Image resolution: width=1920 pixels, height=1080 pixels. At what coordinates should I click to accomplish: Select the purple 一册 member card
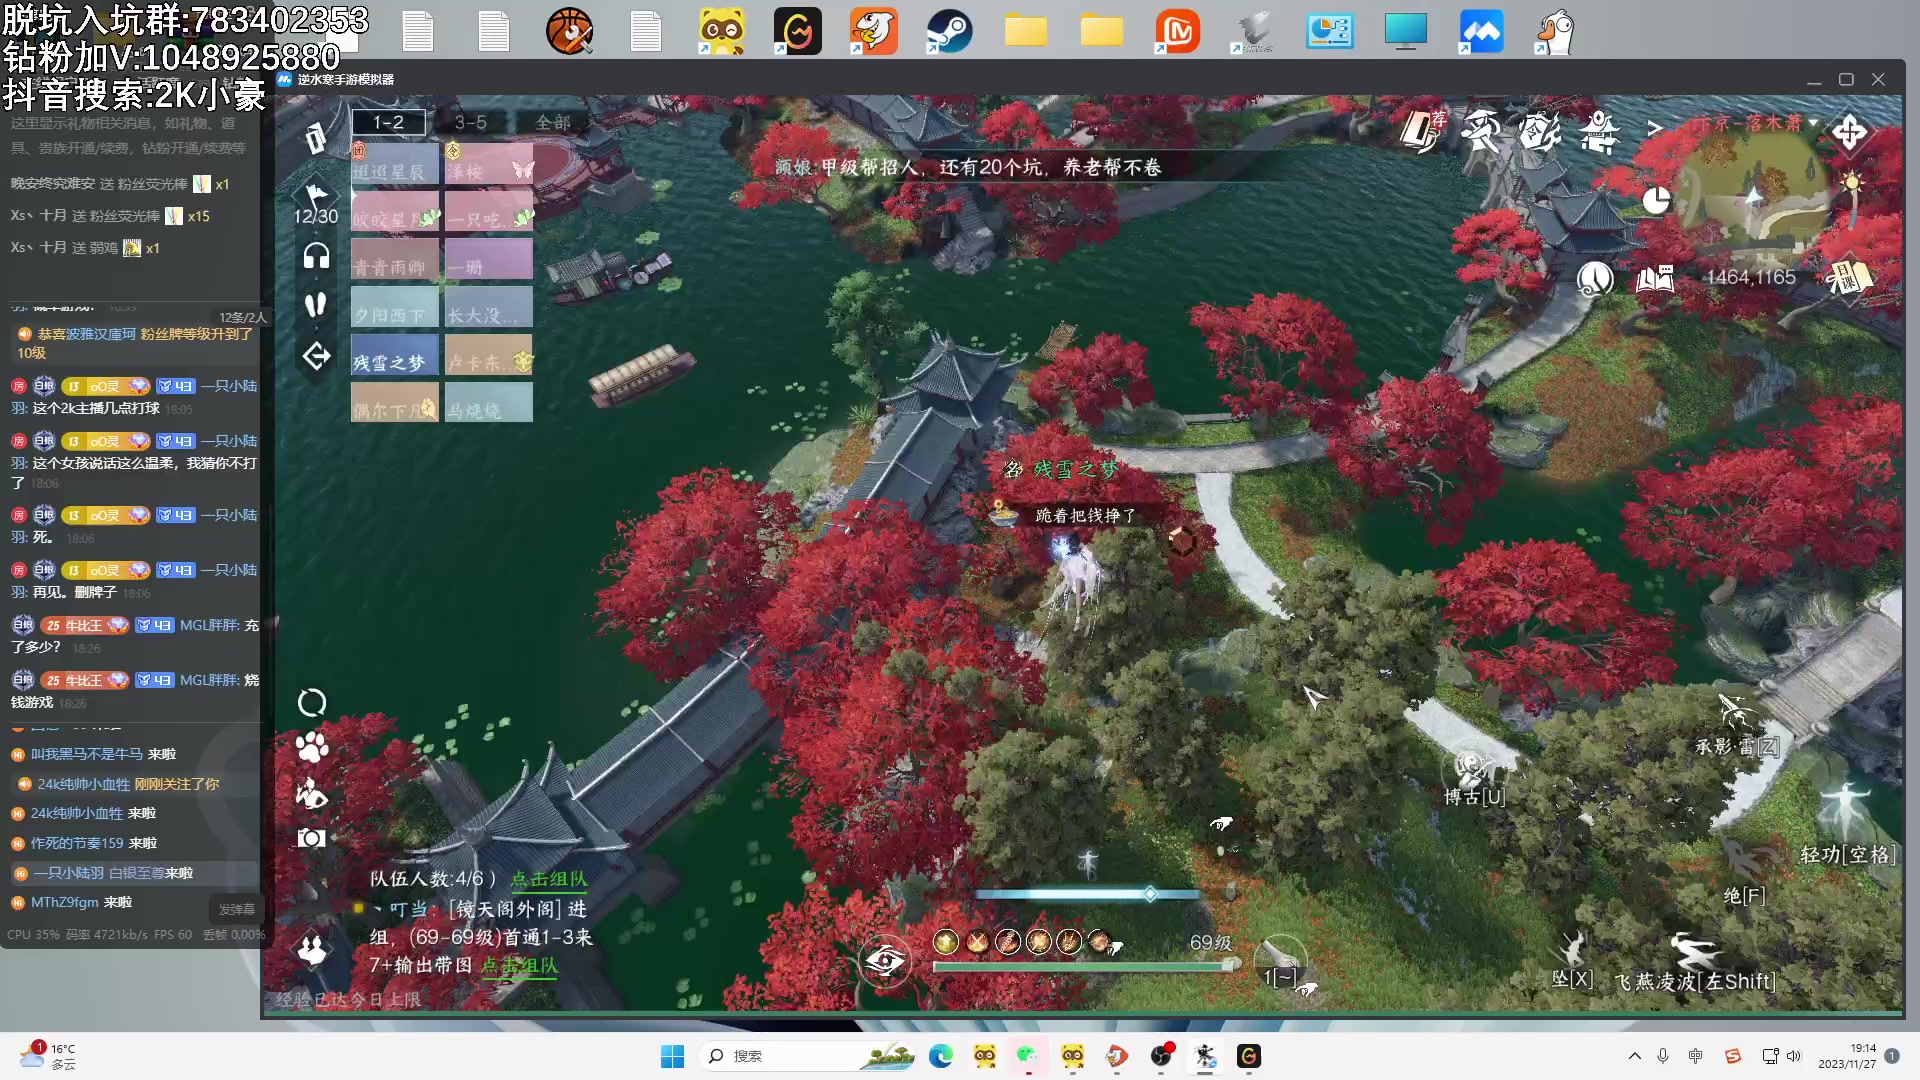(489, 259)
